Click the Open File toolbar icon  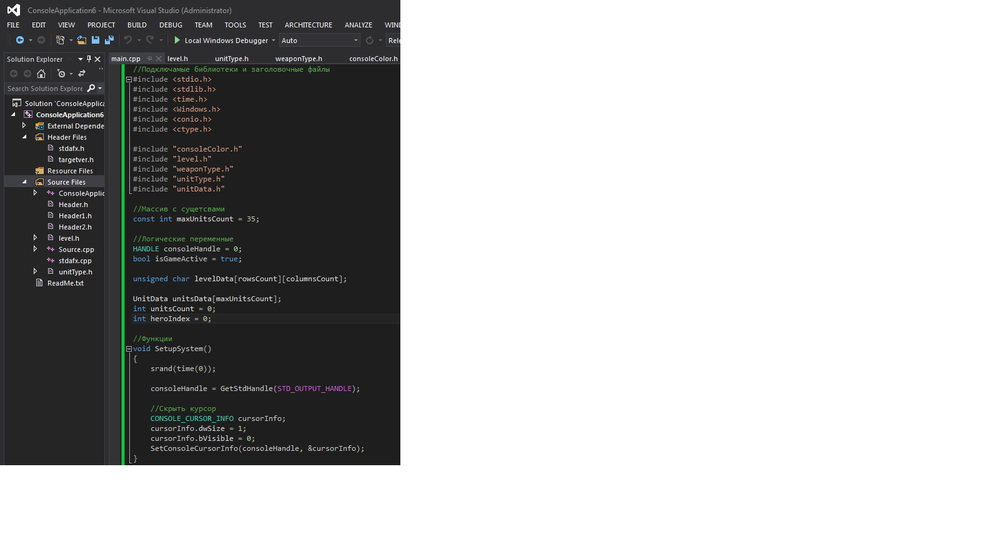pos(82,40)
